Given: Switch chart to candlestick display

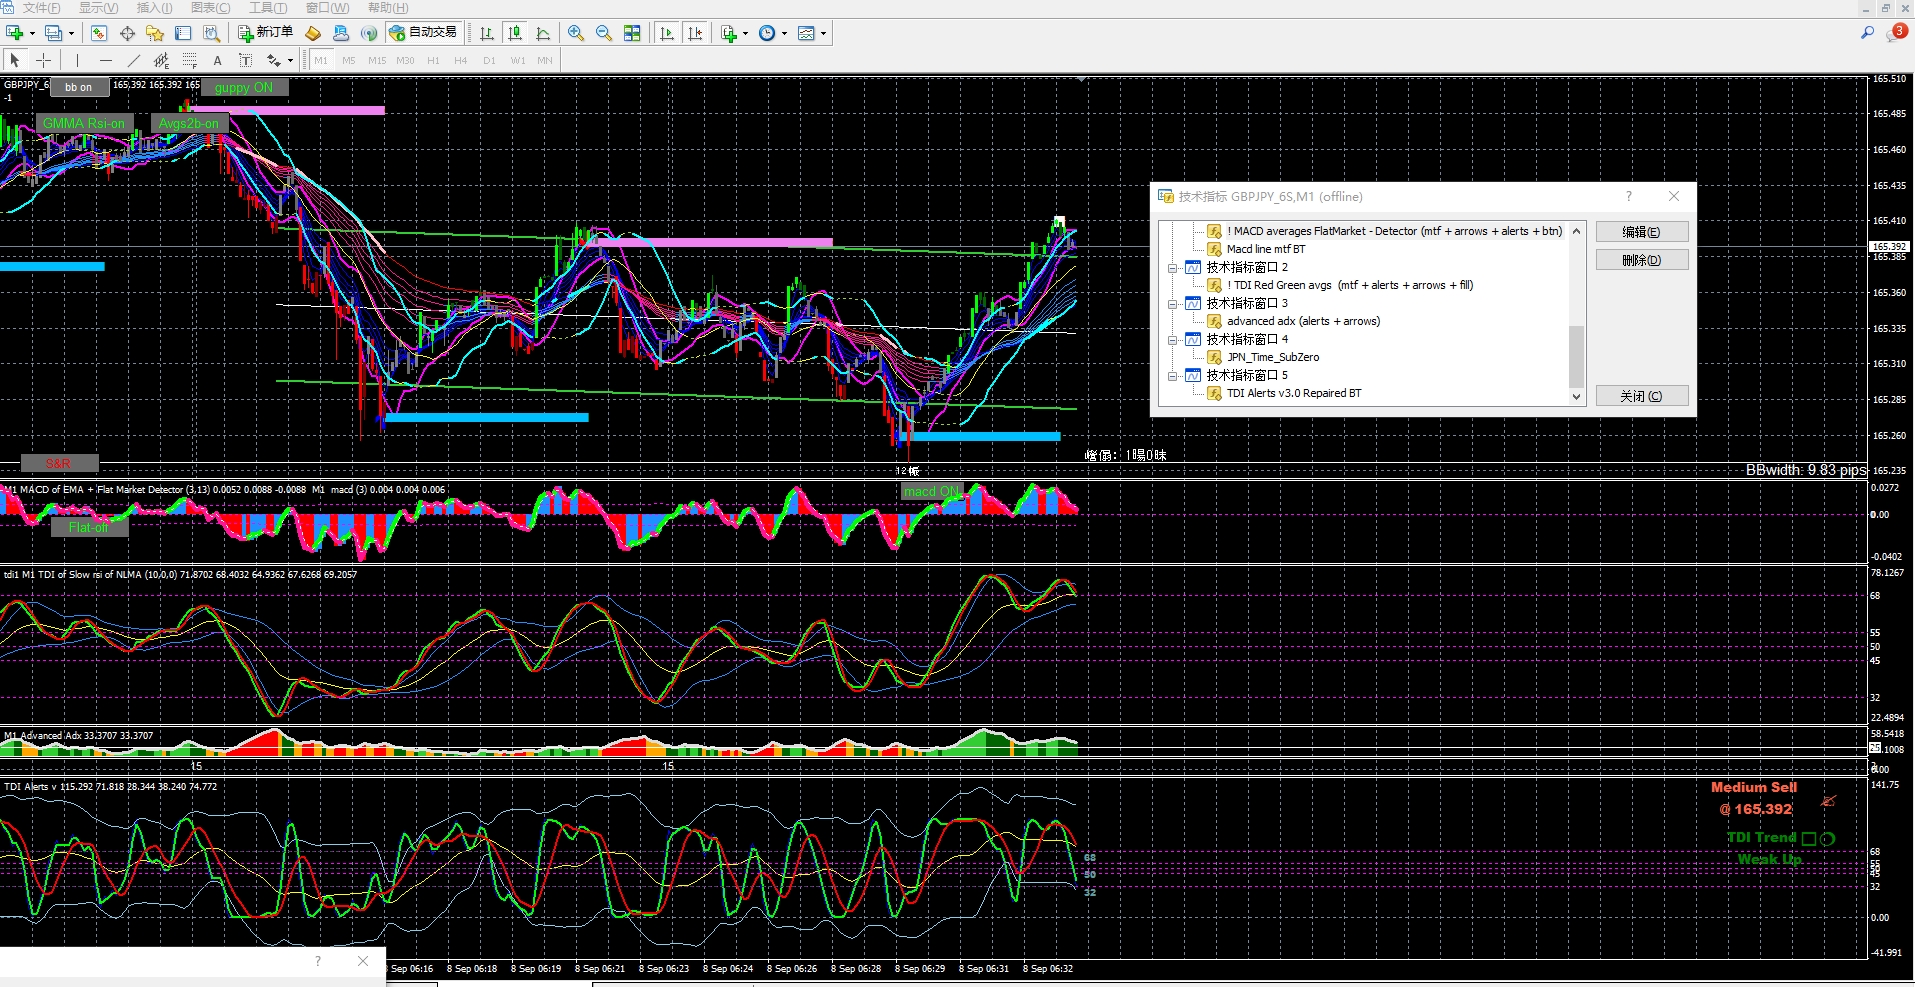Looking at the screenshot, I should coord(515,33).
